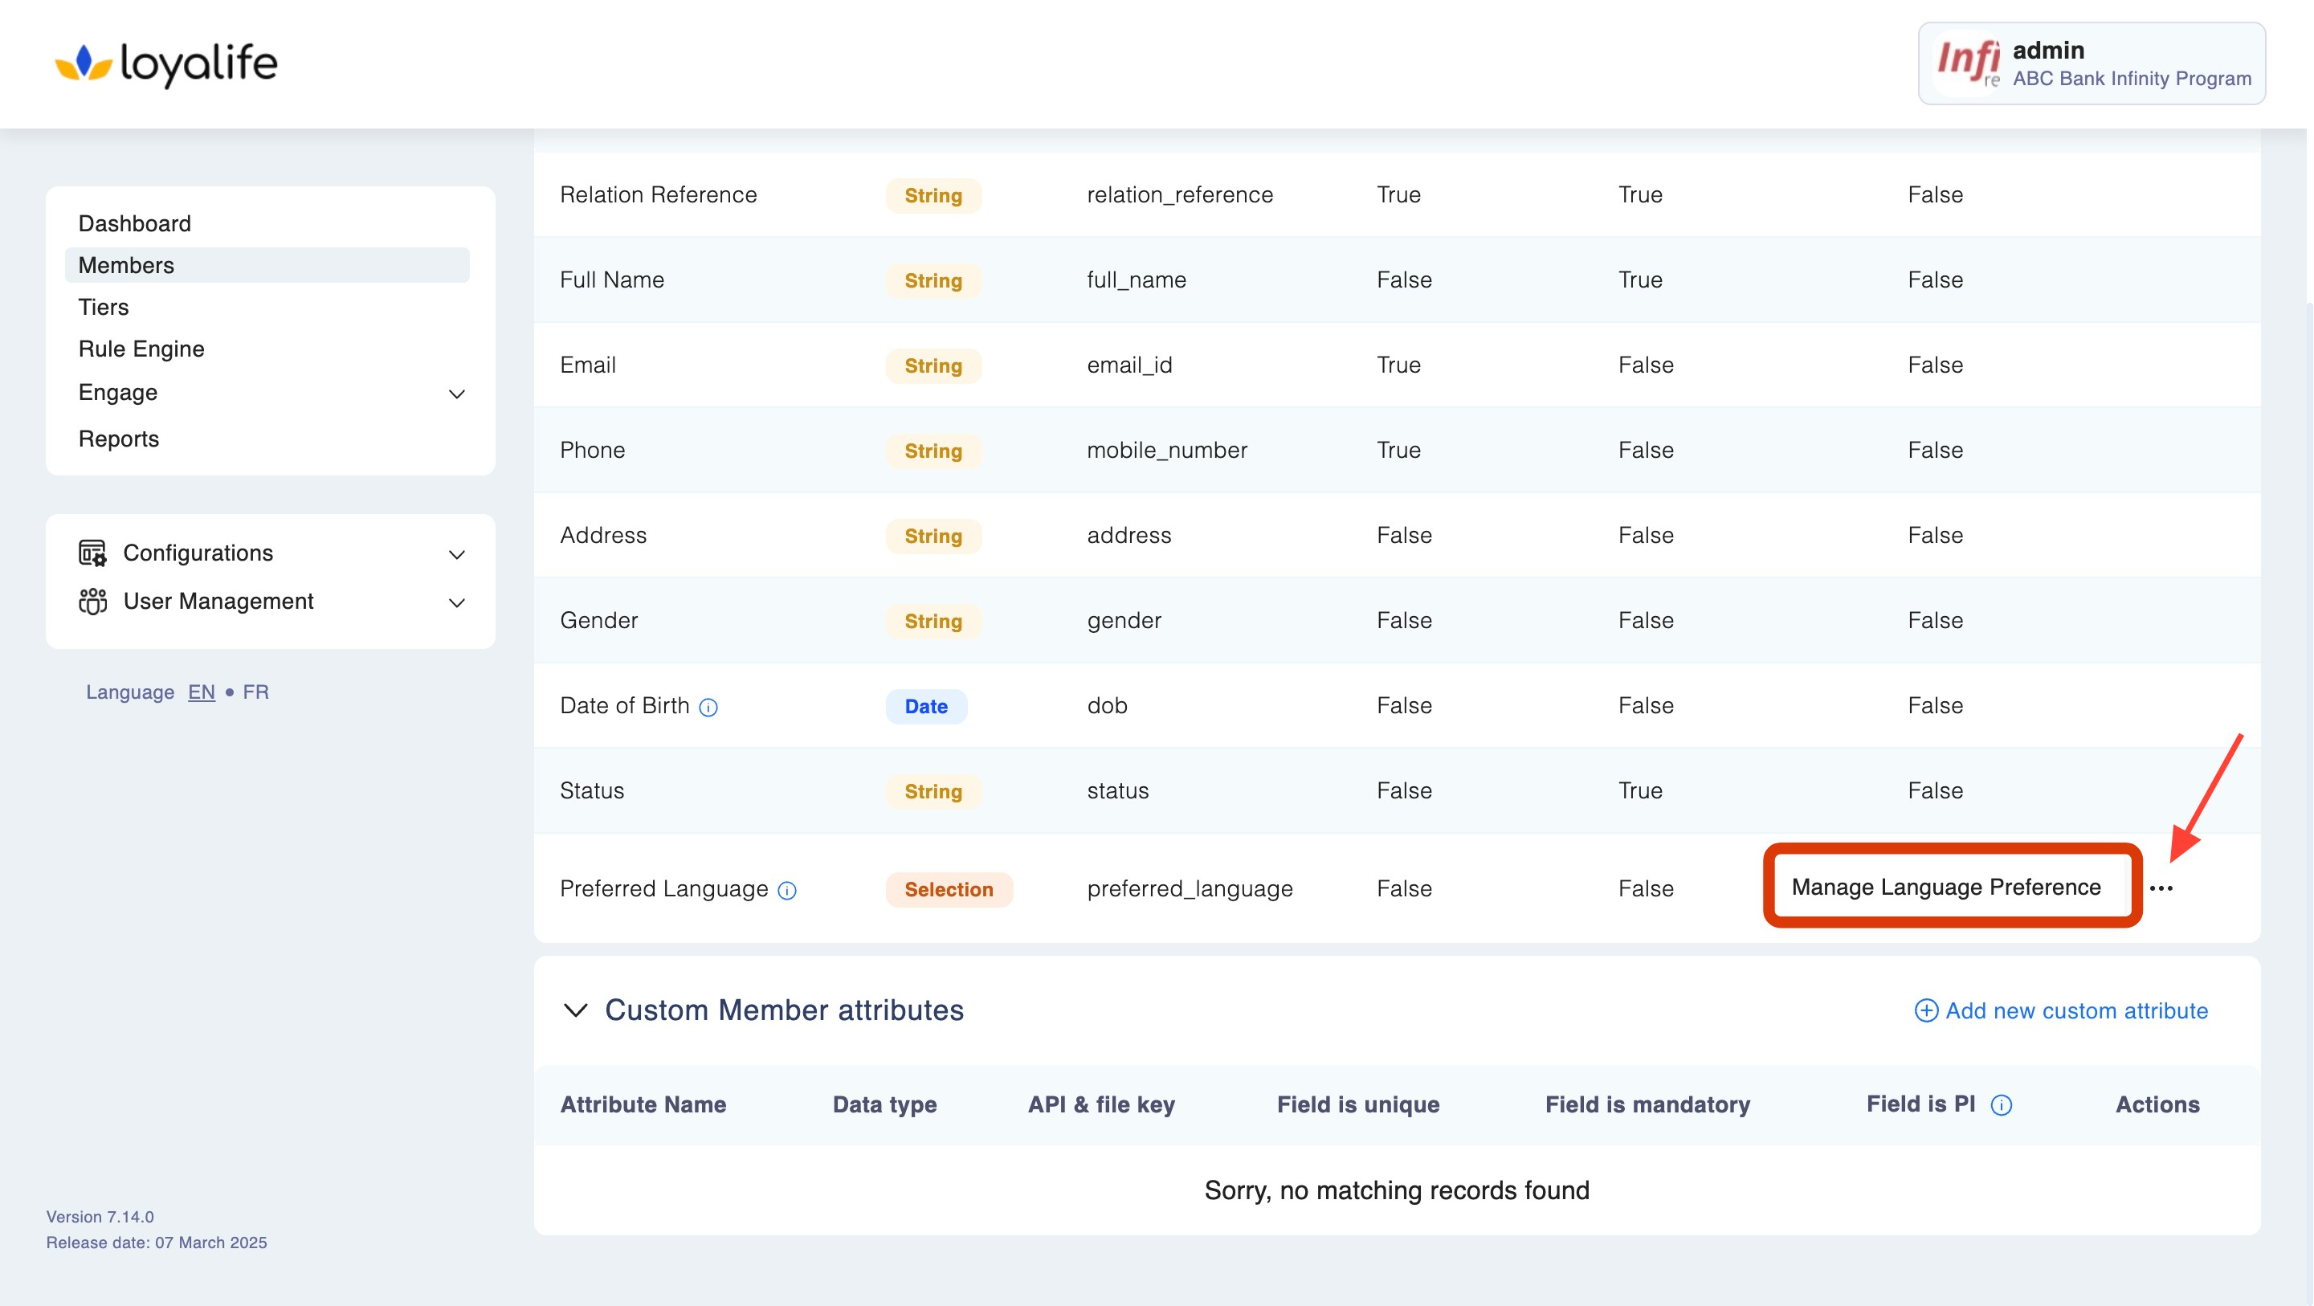Viewport: 2314px width, 1306px height.
Task: Click the Field is PI info icon
Action: (x=2001, y=1105)
